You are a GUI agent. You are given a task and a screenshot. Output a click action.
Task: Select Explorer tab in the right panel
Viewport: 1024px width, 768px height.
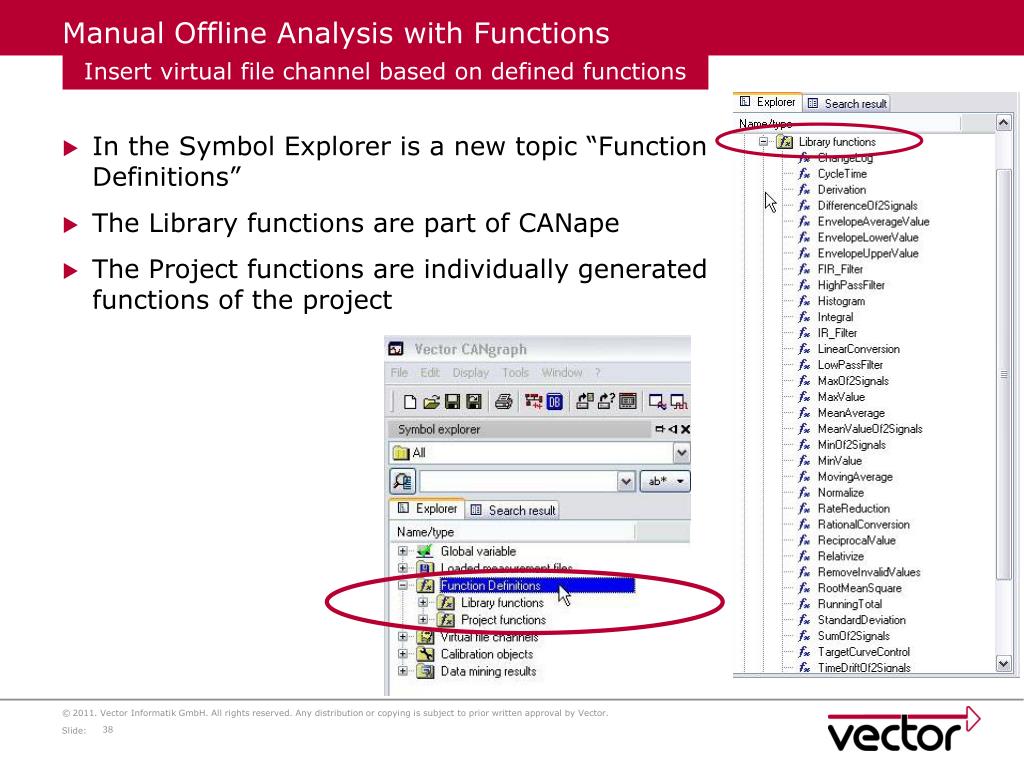click(x=767, y=102)
